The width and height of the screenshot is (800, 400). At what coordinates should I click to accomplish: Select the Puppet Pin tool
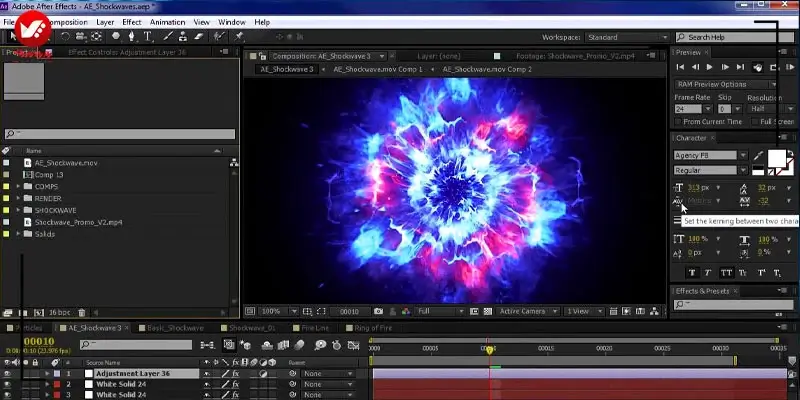tap(238, 36)
